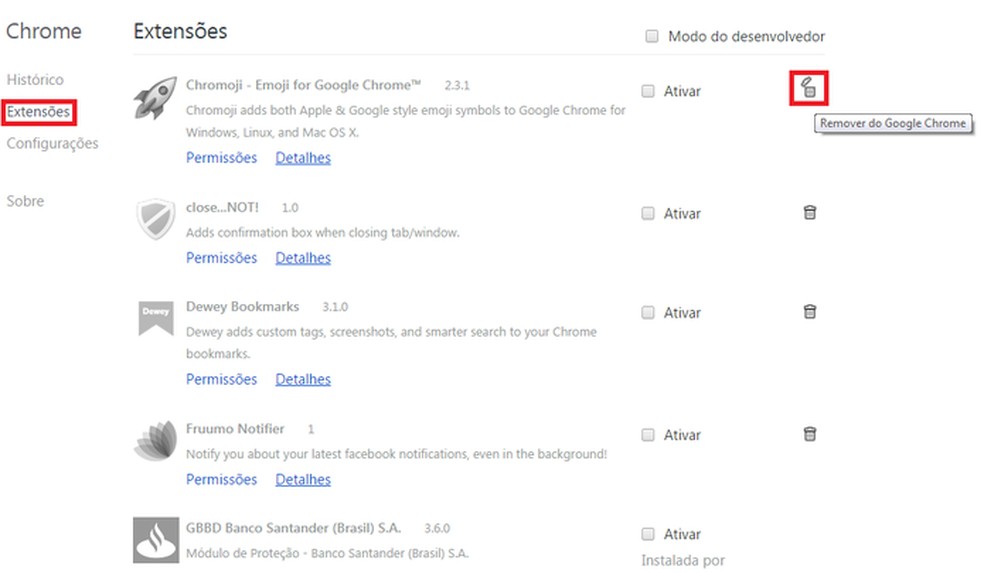Image resolution: width=984 pixels, height=573 pixels.
Task: Click the Fruumo Notifier extension name
Action: 235,429
